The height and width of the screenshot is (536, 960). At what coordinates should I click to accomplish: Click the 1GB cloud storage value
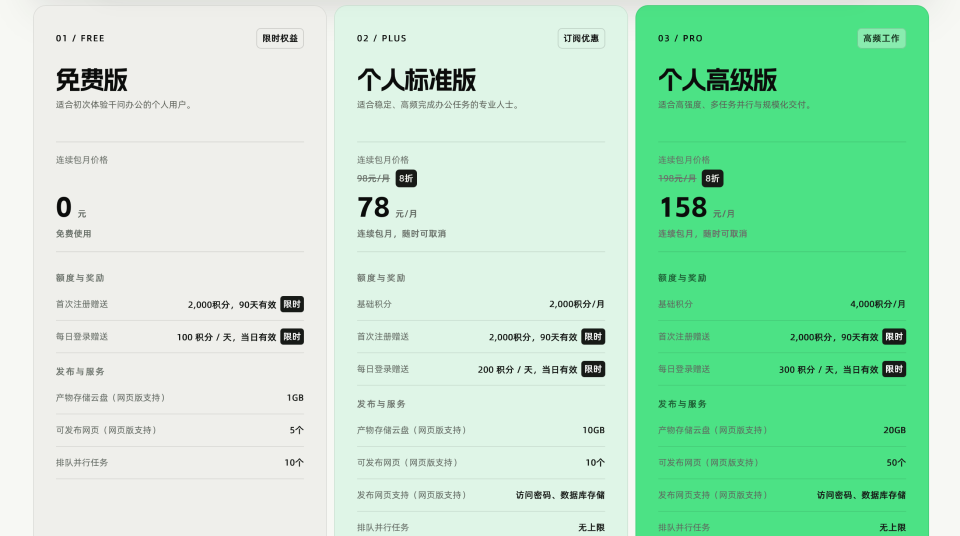coord(295,398)
